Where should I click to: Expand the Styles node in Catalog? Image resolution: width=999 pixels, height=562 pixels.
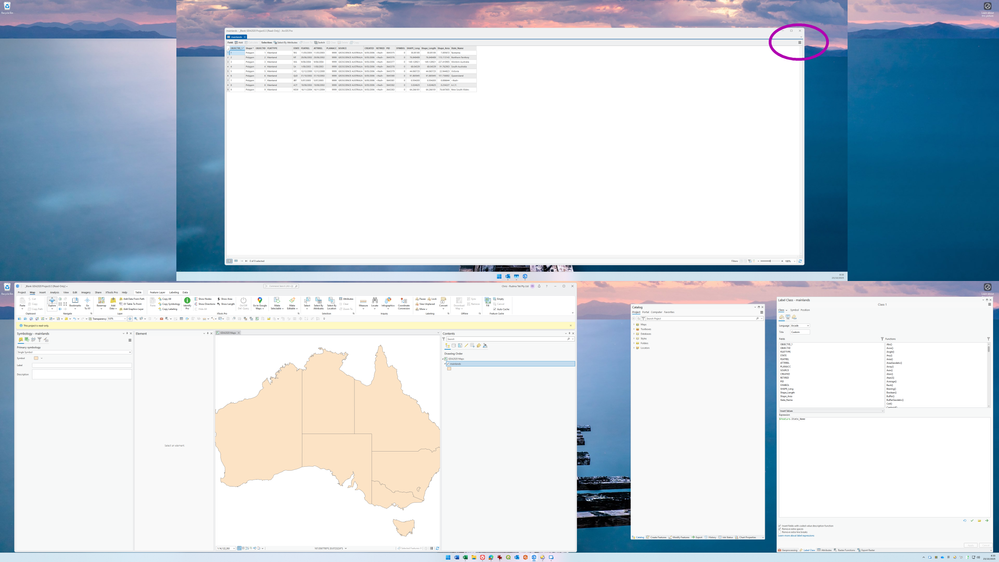point(634,338)
